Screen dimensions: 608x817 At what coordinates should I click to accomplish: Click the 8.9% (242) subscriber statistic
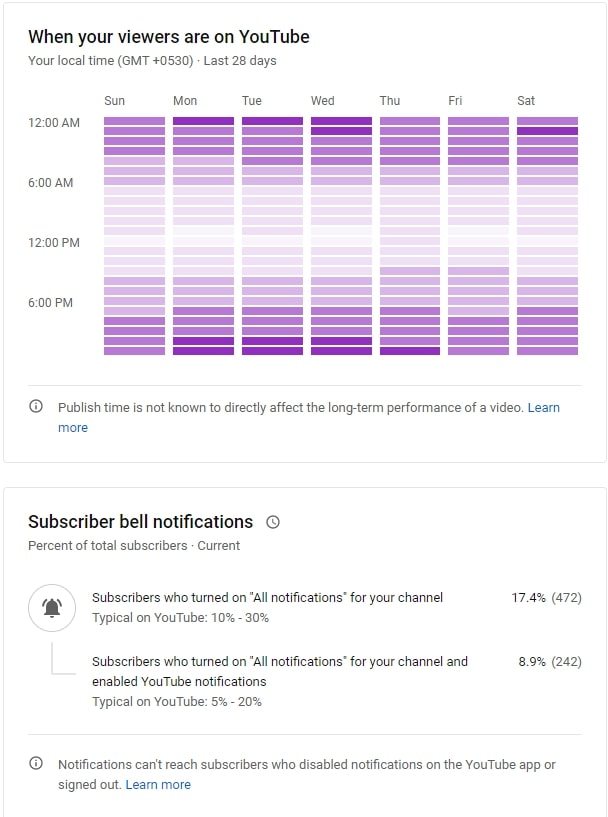coord(550,662)
